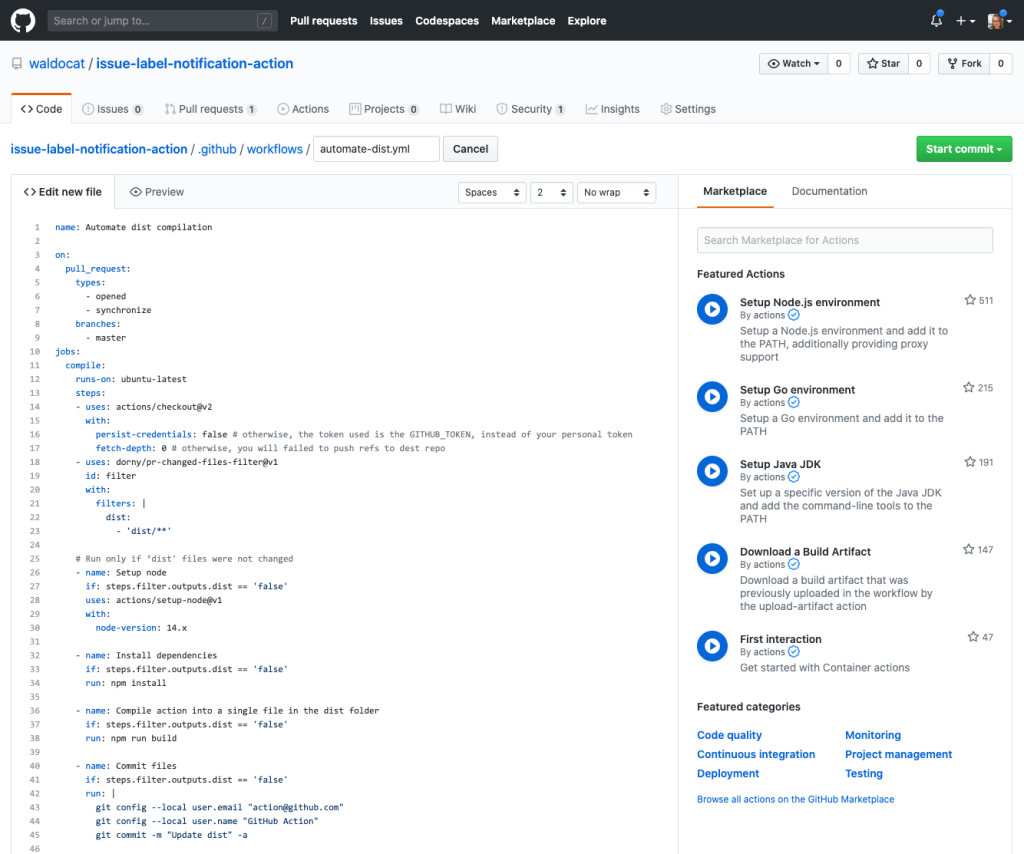Open the Spaces indentation dropdown
Screen dimensions: 1024x854
[x=492, y=192]
